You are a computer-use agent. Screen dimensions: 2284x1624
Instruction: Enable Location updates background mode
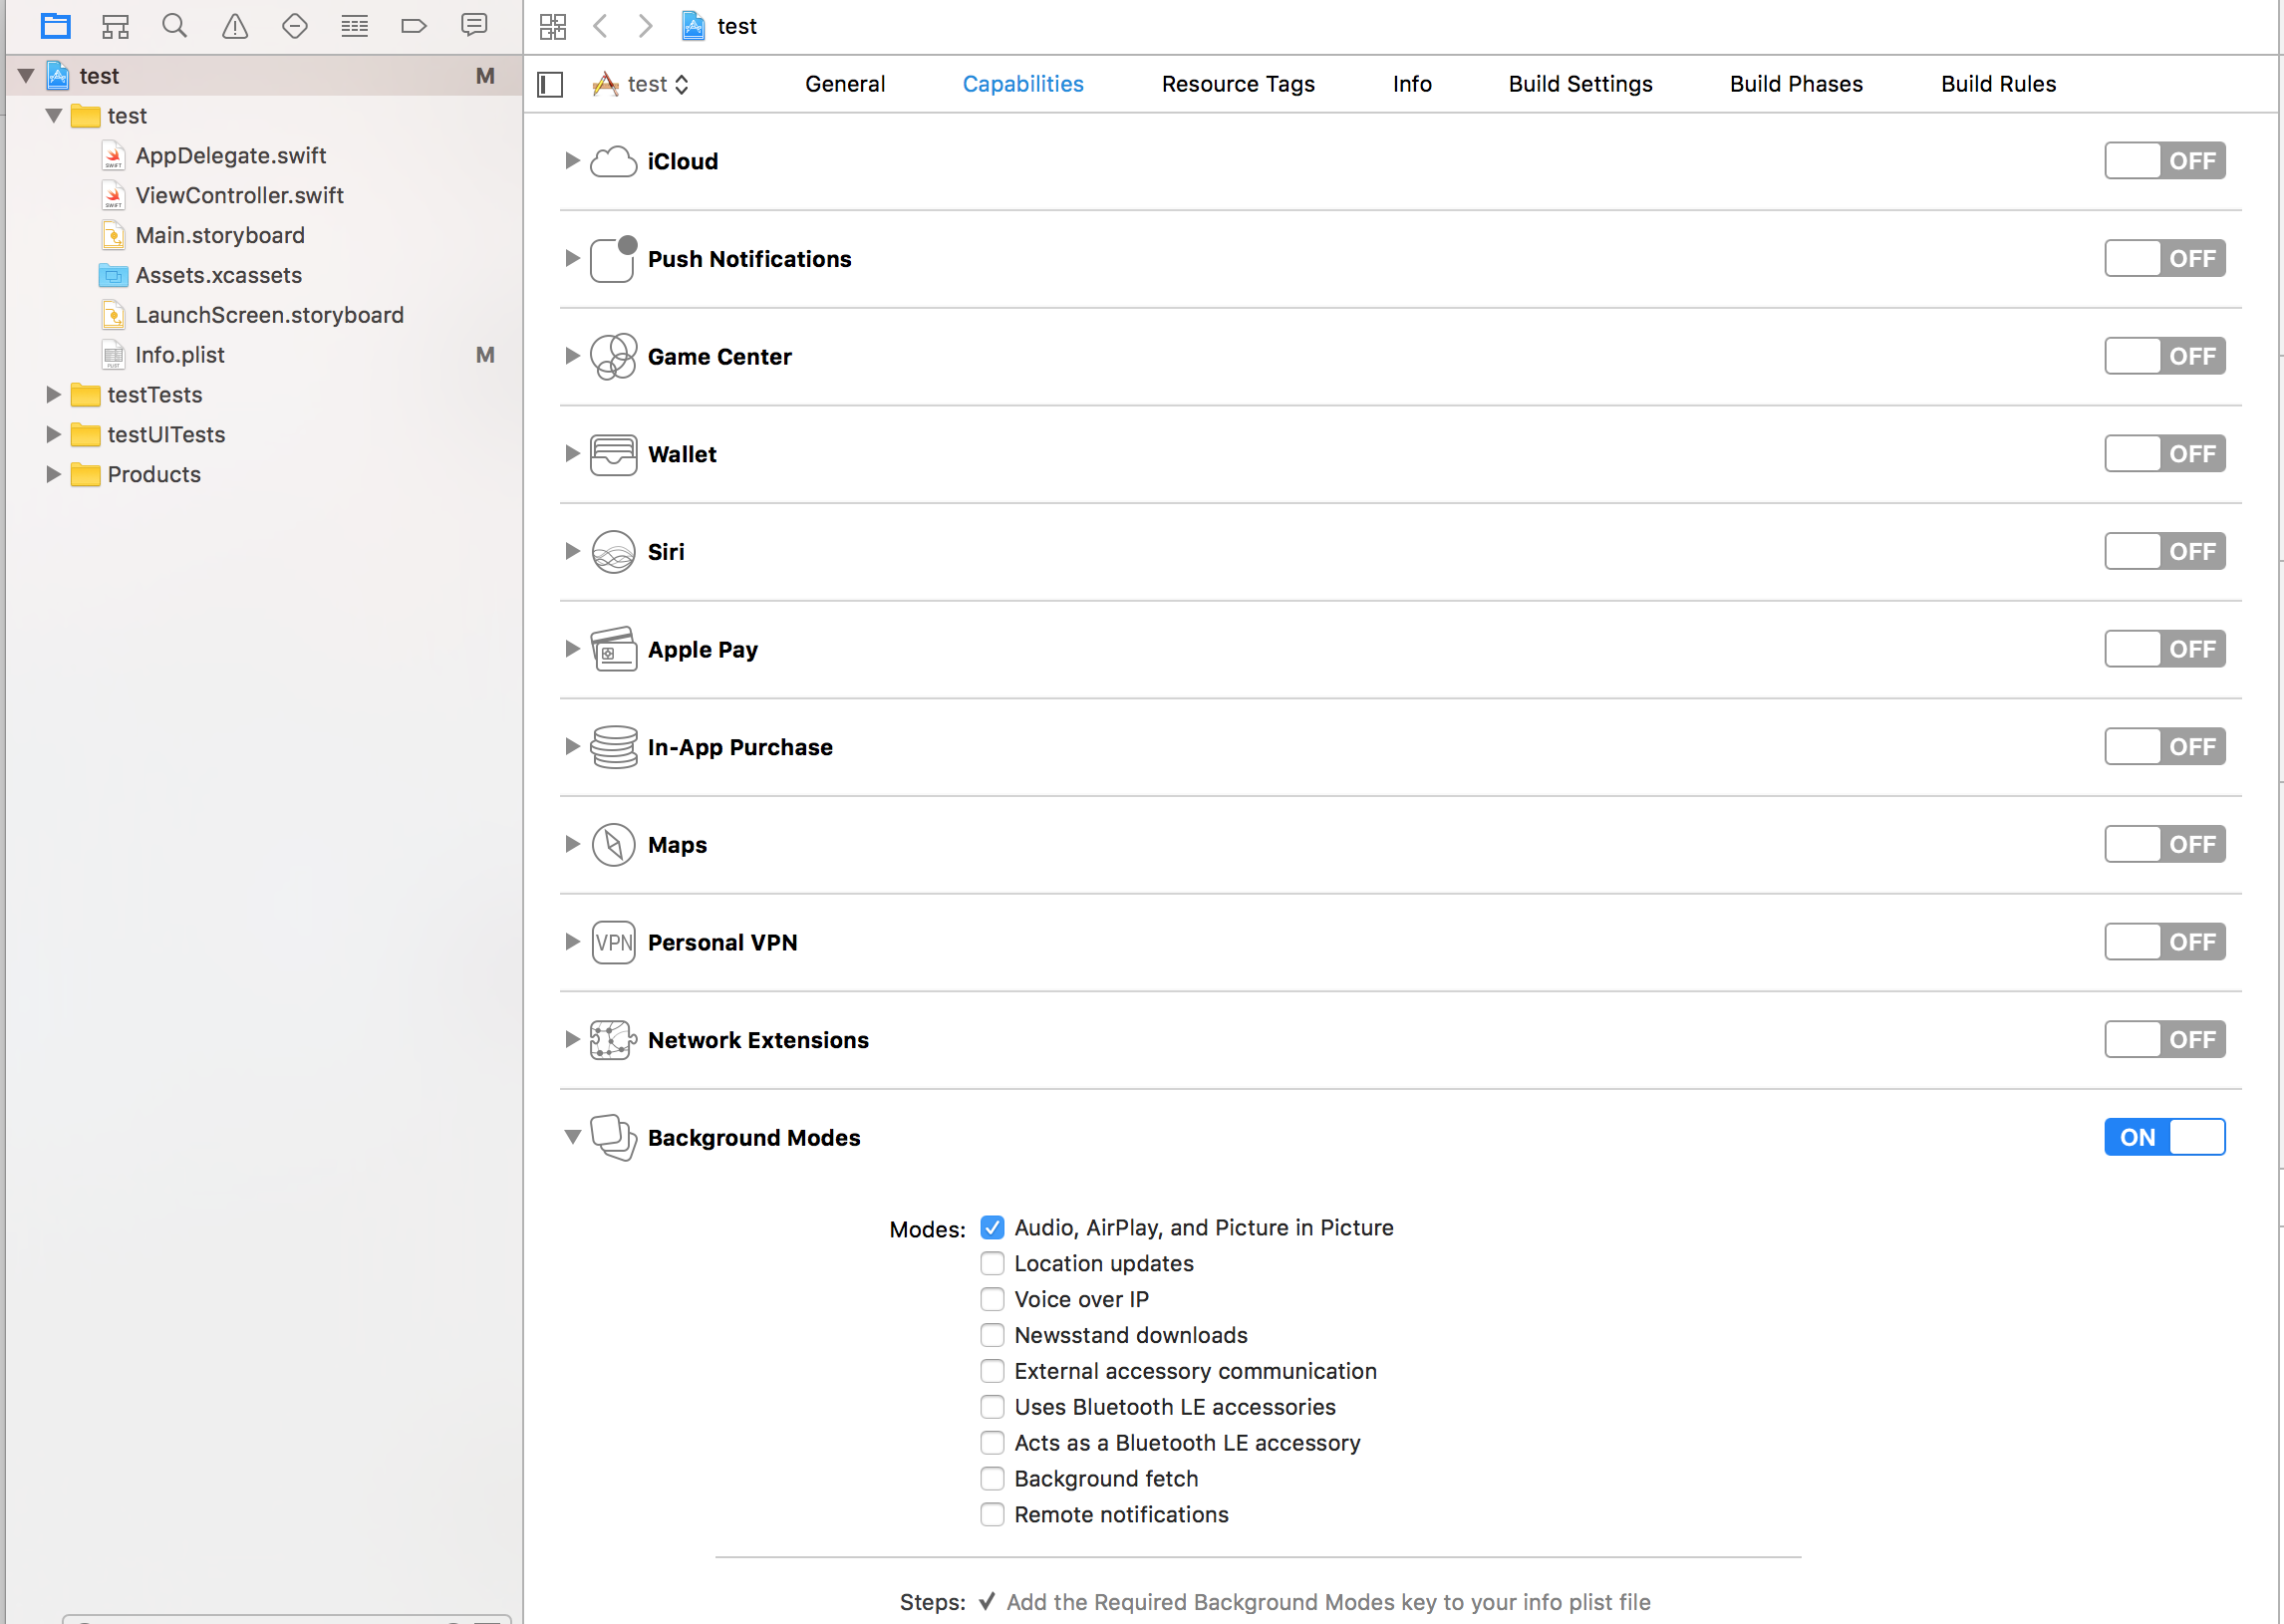point(990,1262)
